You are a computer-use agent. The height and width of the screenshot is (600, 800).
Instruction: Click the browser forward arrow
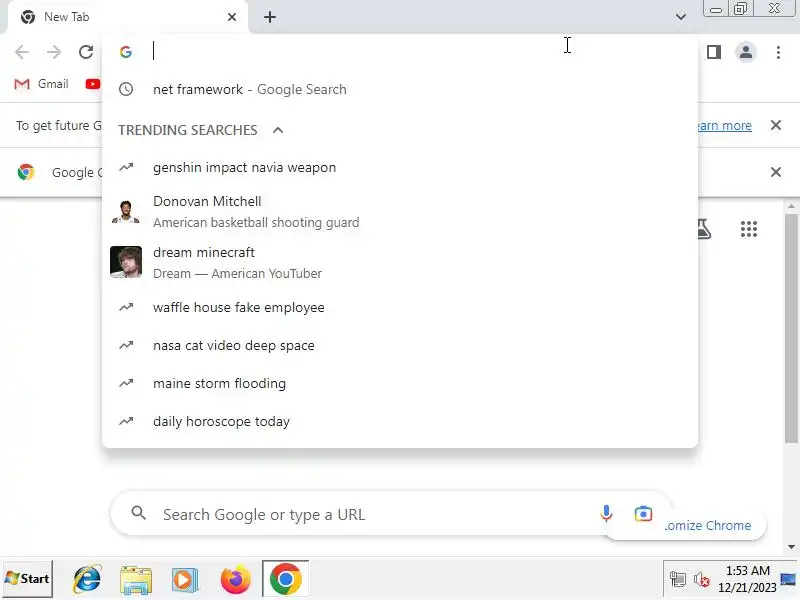54,52
